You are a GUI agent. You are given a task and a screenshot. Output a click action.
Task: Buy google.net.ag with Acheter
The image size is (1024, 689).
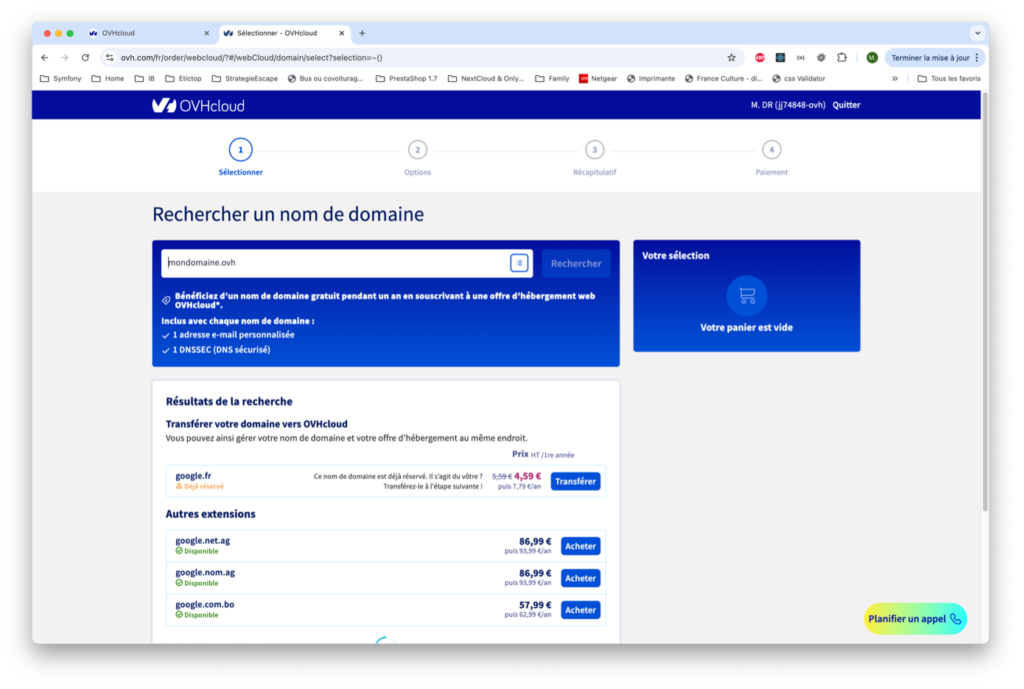point(580,546)
